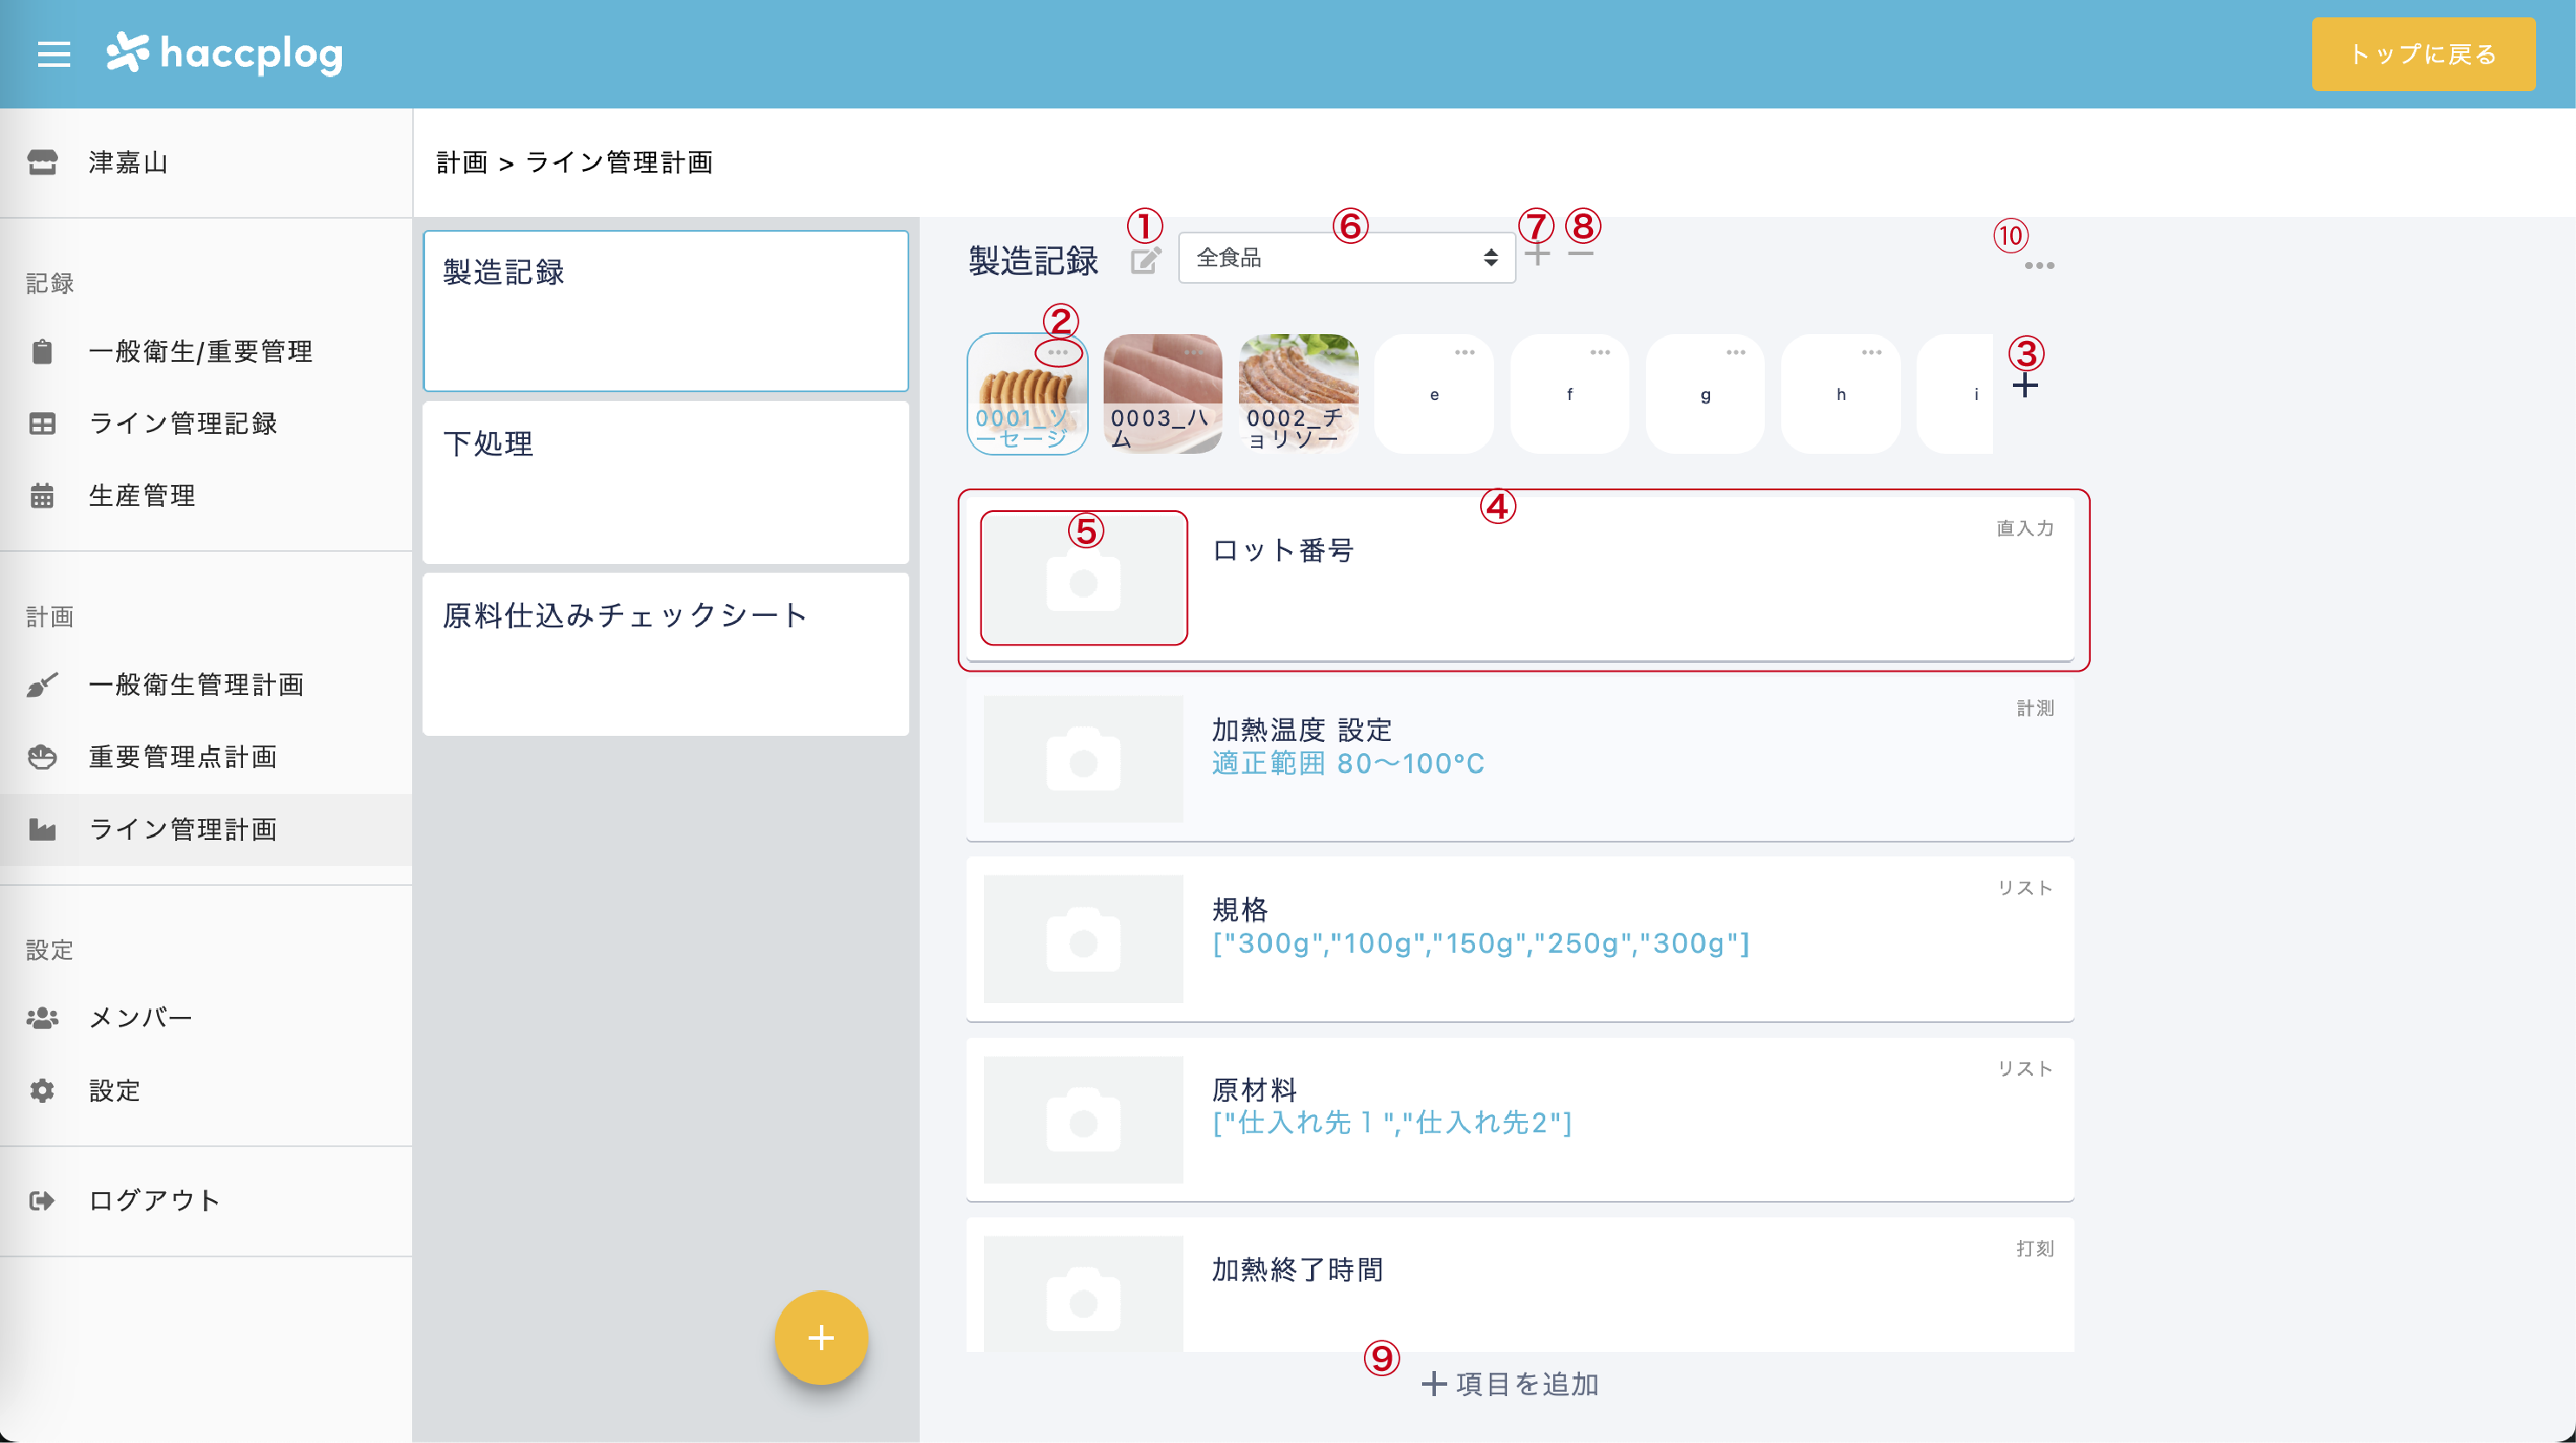
Task: Click the yellow floating plus button
Action: [x=820, y=1337]
